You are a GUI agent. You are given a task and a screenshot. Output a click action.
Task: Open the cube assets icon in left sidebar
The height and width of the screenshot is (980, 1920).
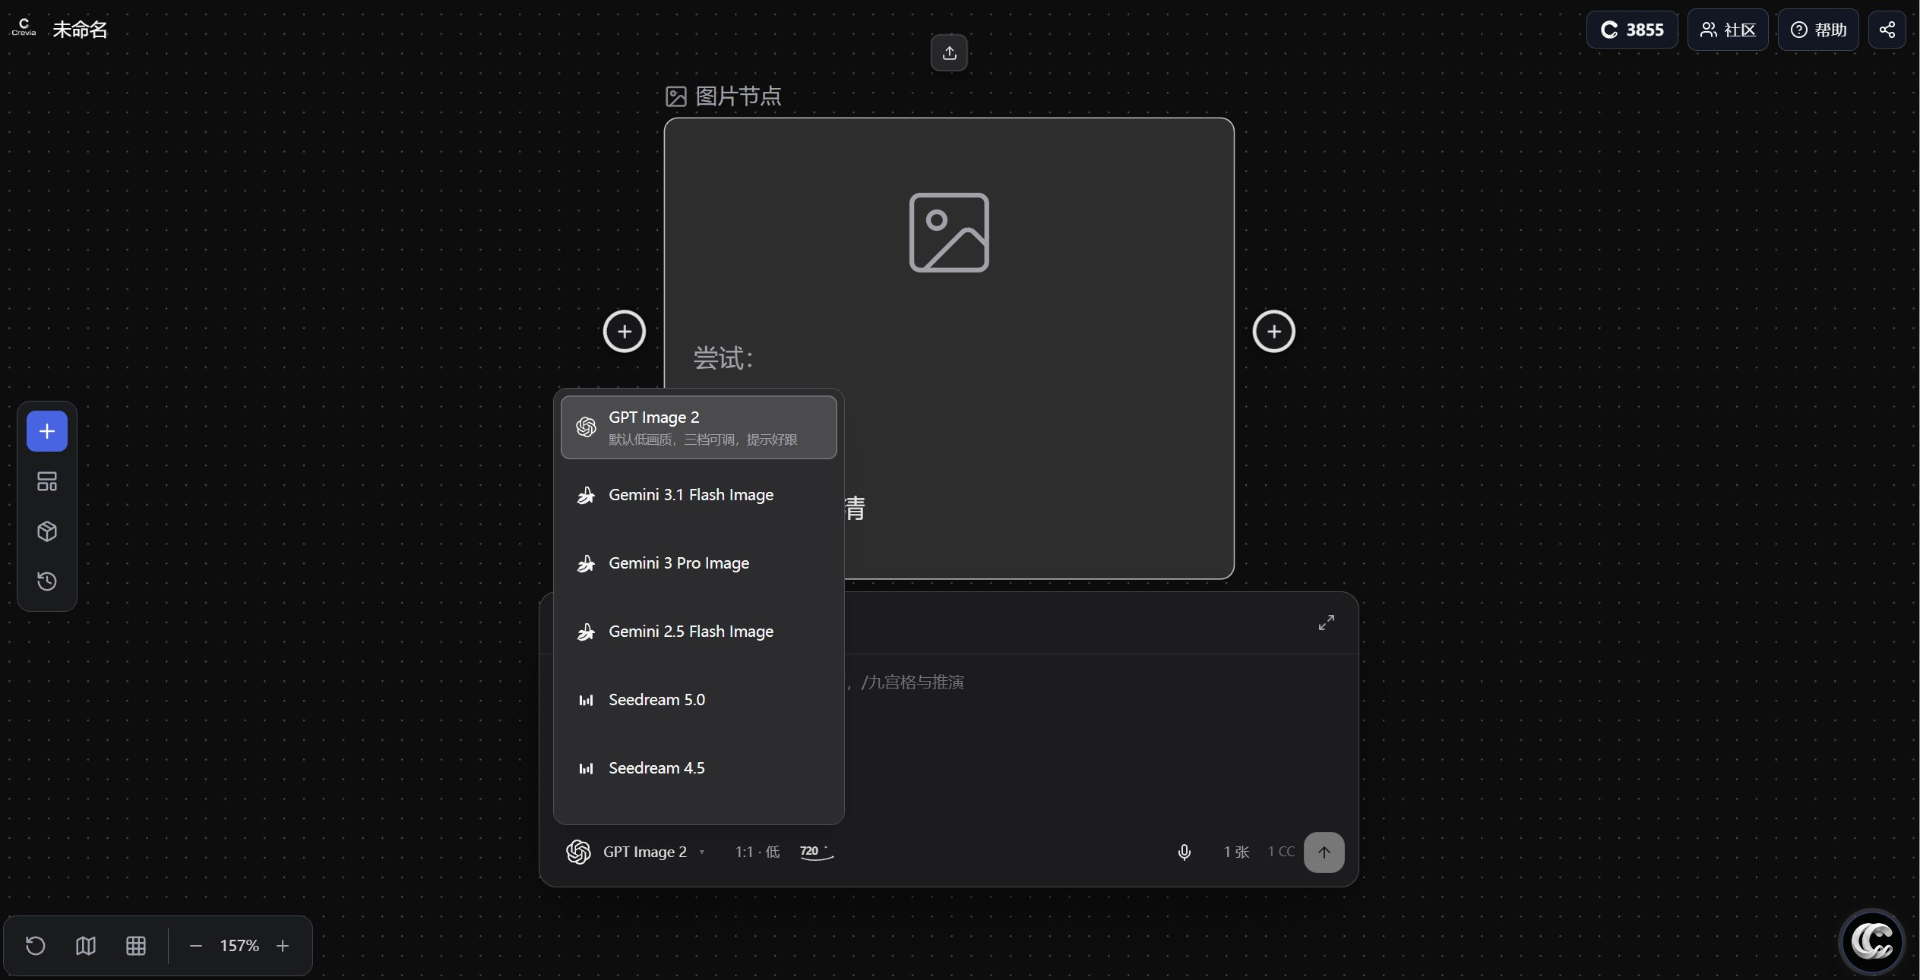[x=47, y=531]
